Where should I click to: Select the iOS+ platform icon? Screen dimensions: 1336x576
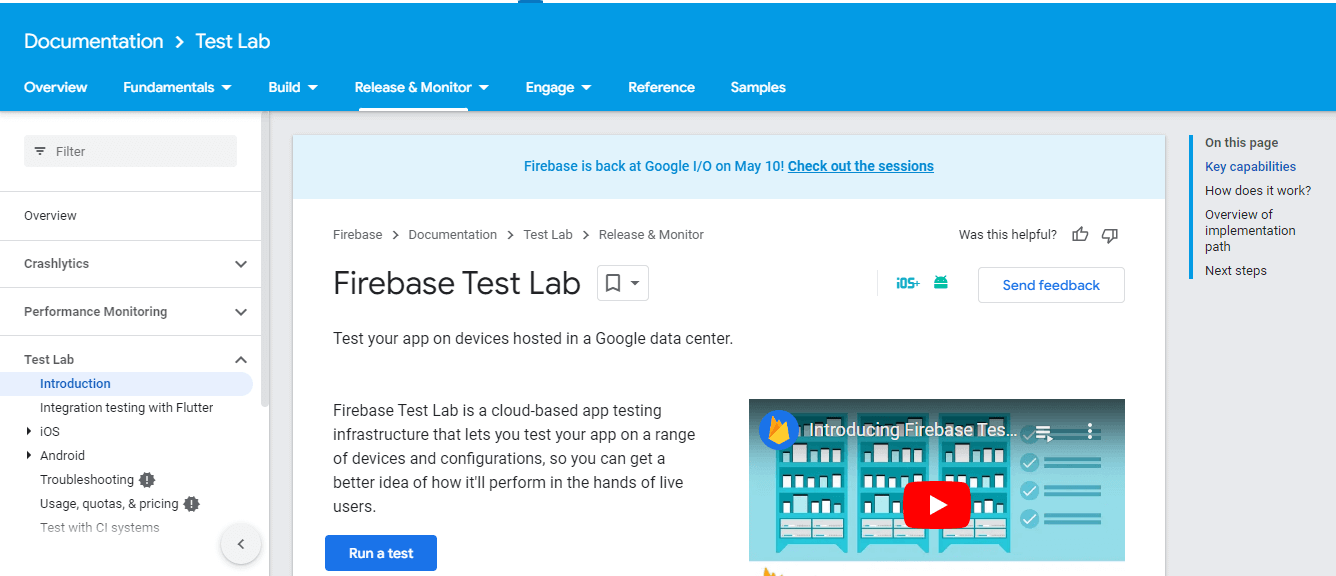click(907, 283)
